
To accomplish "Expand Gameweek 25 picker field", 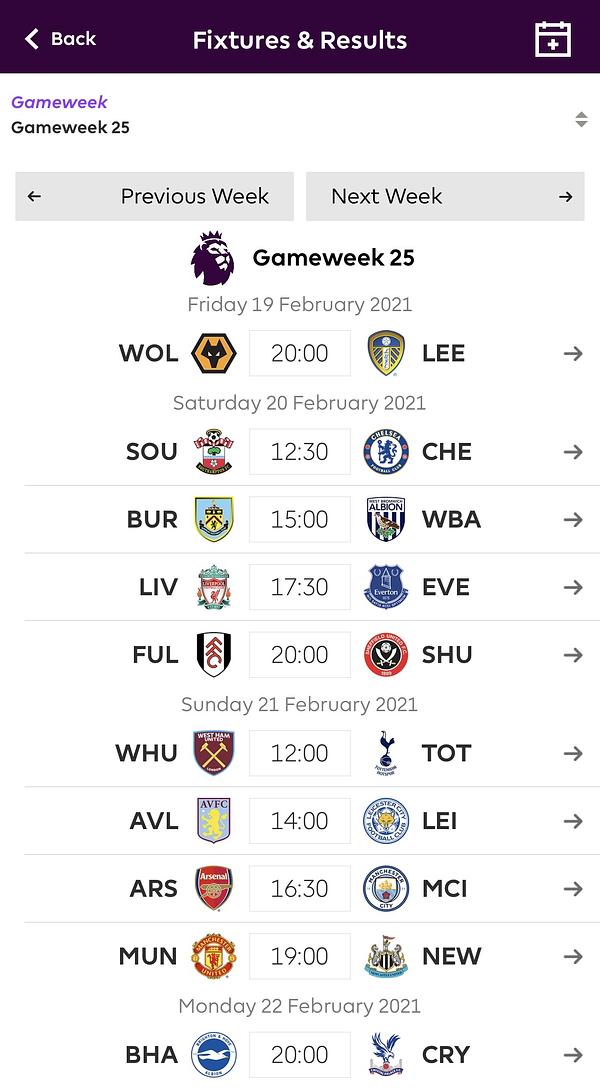I will [x=300, y=115].
